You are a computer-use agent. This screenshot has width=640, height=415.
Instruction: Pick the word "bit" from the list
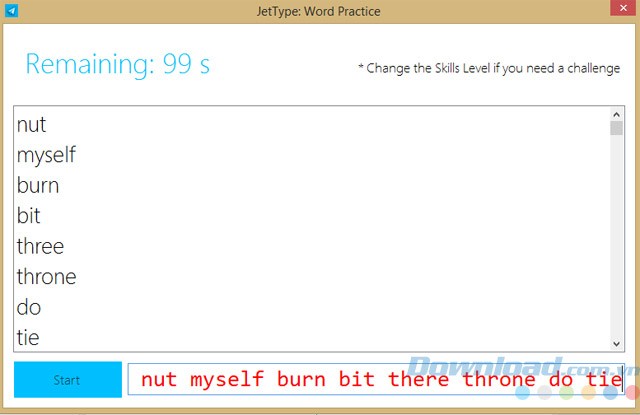click(x=29, y=216)
